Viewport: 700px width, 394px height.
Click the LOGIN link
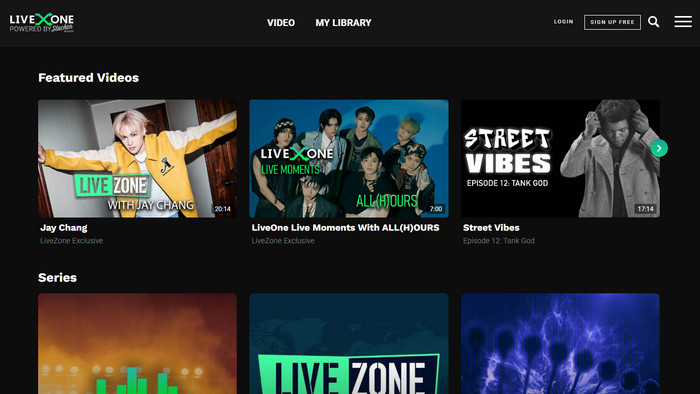click(x=563, y=22)
